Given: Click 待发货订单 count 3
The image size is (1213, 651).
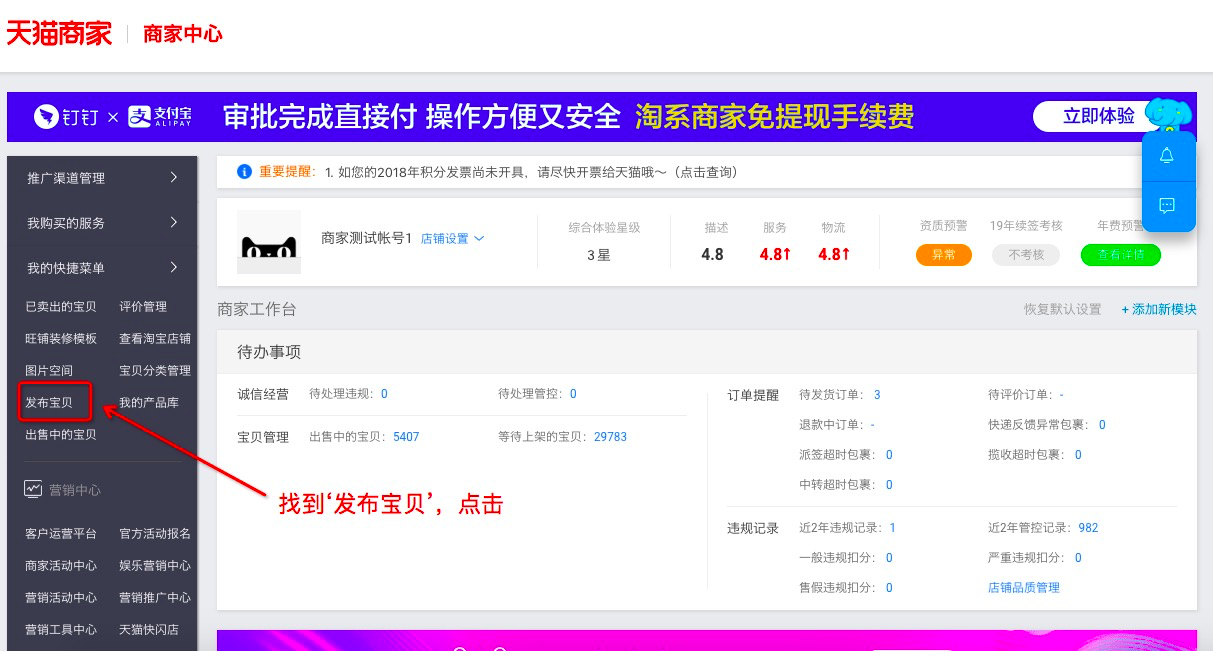Looking at the screenshot, I should click(x=877, y=395).
